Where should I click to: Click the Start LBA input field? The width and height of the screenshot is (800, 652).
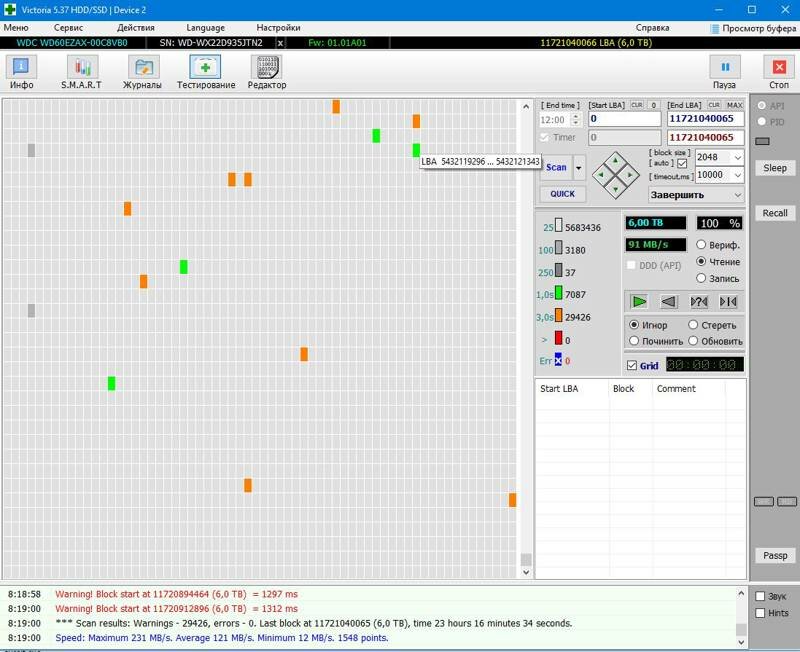coord(624,119)
